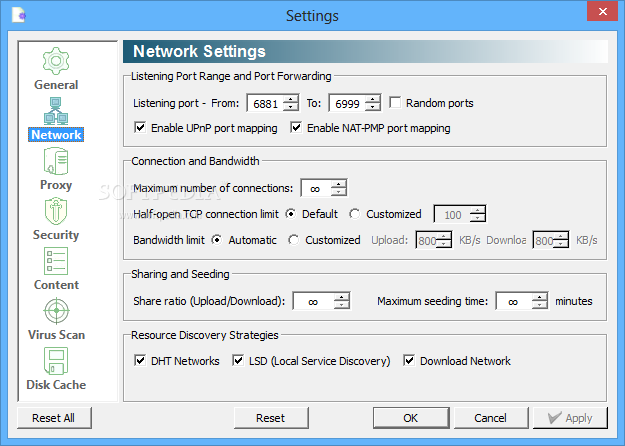625x446 pixels.
Task: Uncheck Enable NAT-PMP port mapping
Action: 296,128
